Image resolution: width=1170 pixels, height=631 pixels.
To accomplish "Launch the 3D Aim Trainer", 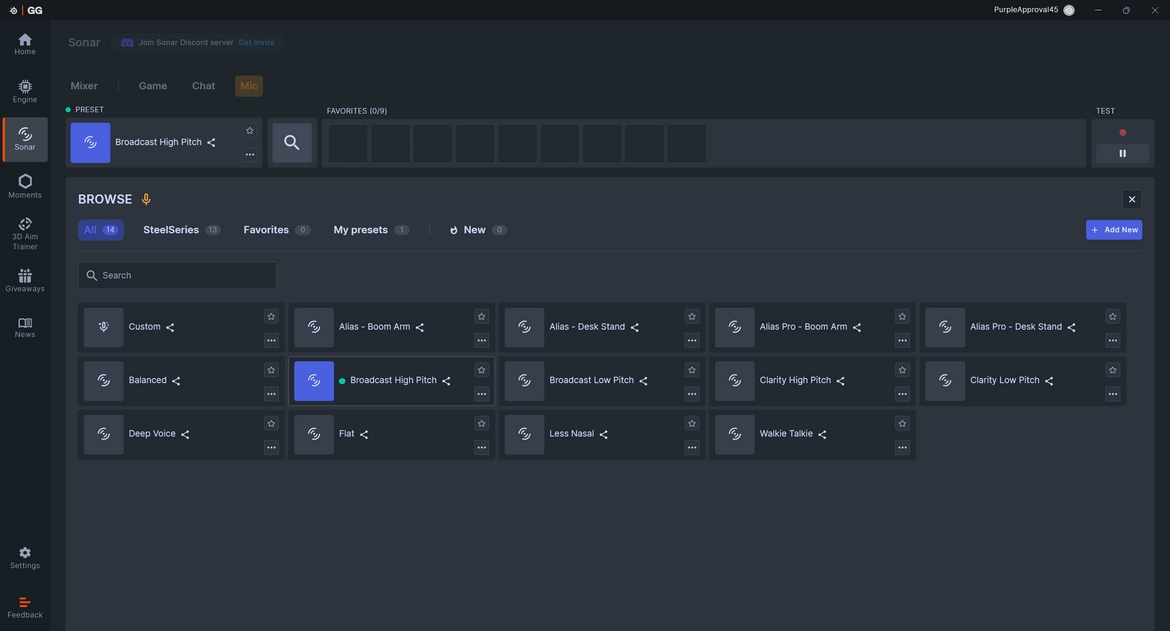I will click(x=25, y=233).
